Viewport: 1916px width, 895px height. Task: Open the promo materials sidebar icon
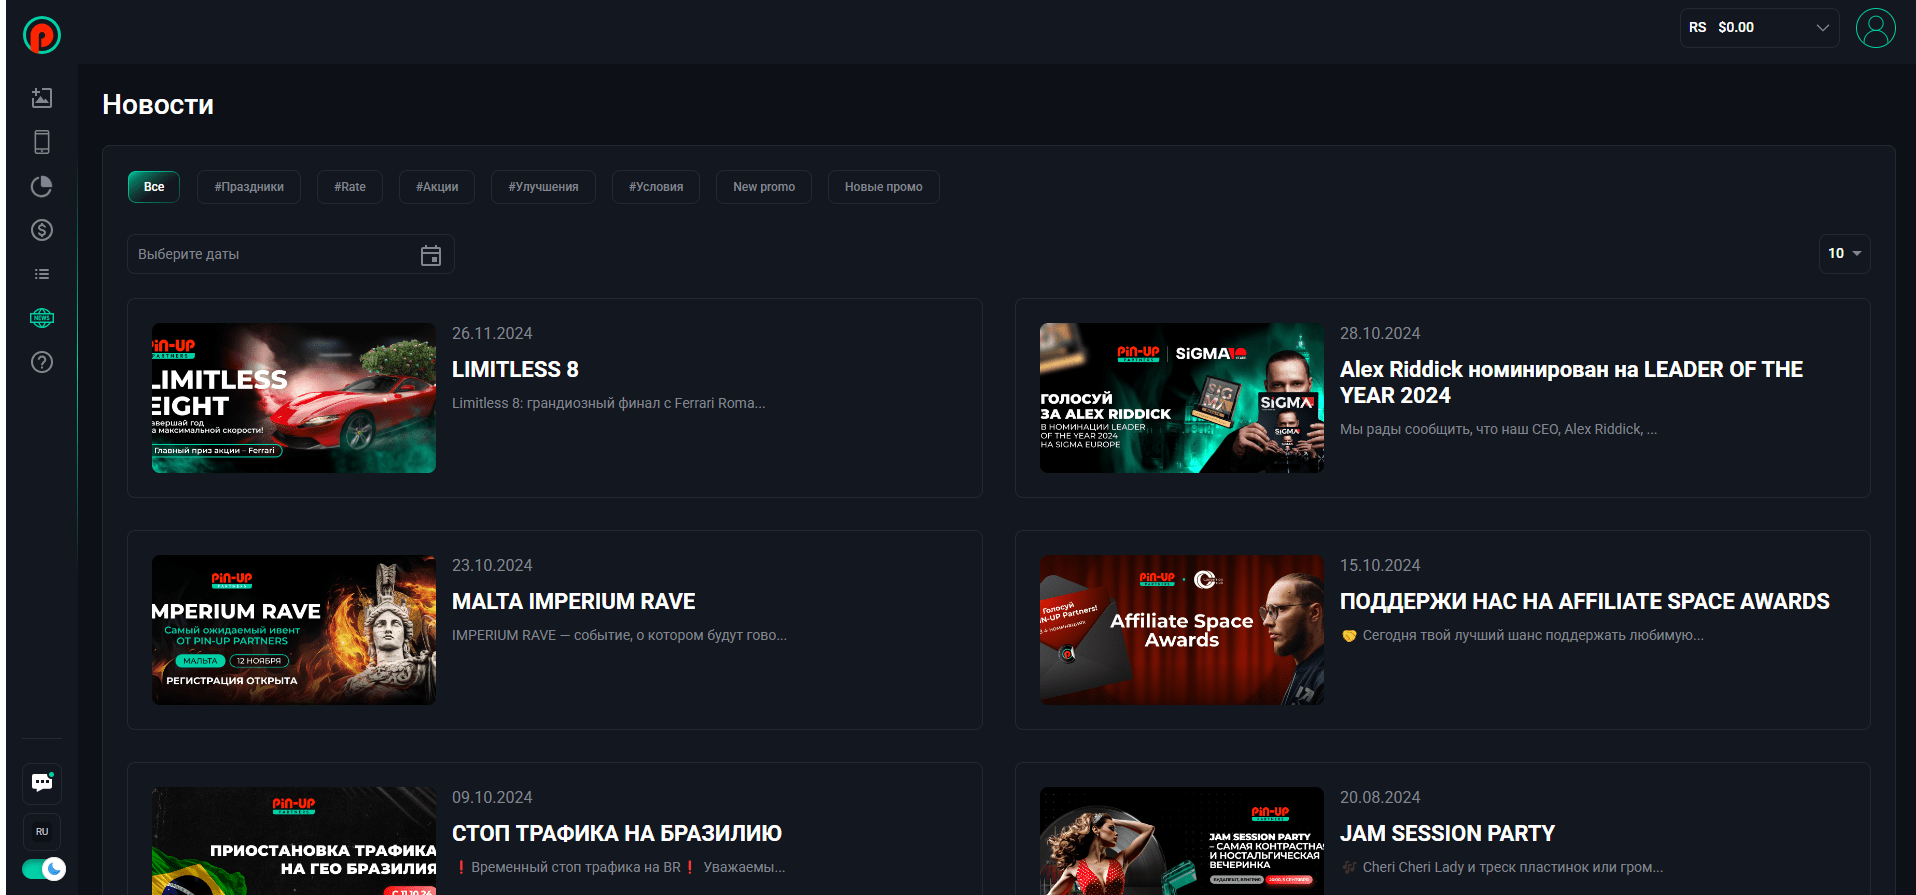pos(42,98)
